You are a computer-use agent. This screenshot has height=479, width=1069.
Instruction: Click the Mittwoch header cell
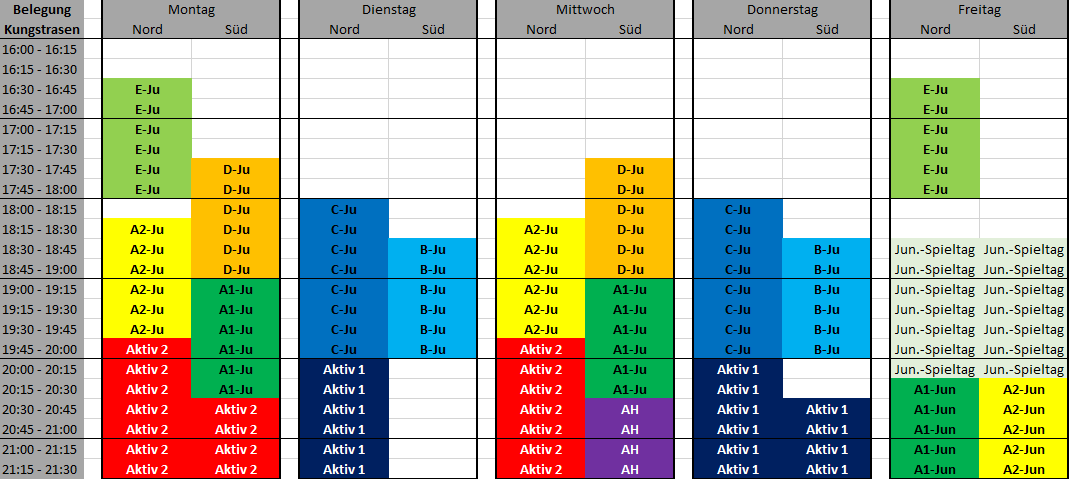(x=585, y=10)
